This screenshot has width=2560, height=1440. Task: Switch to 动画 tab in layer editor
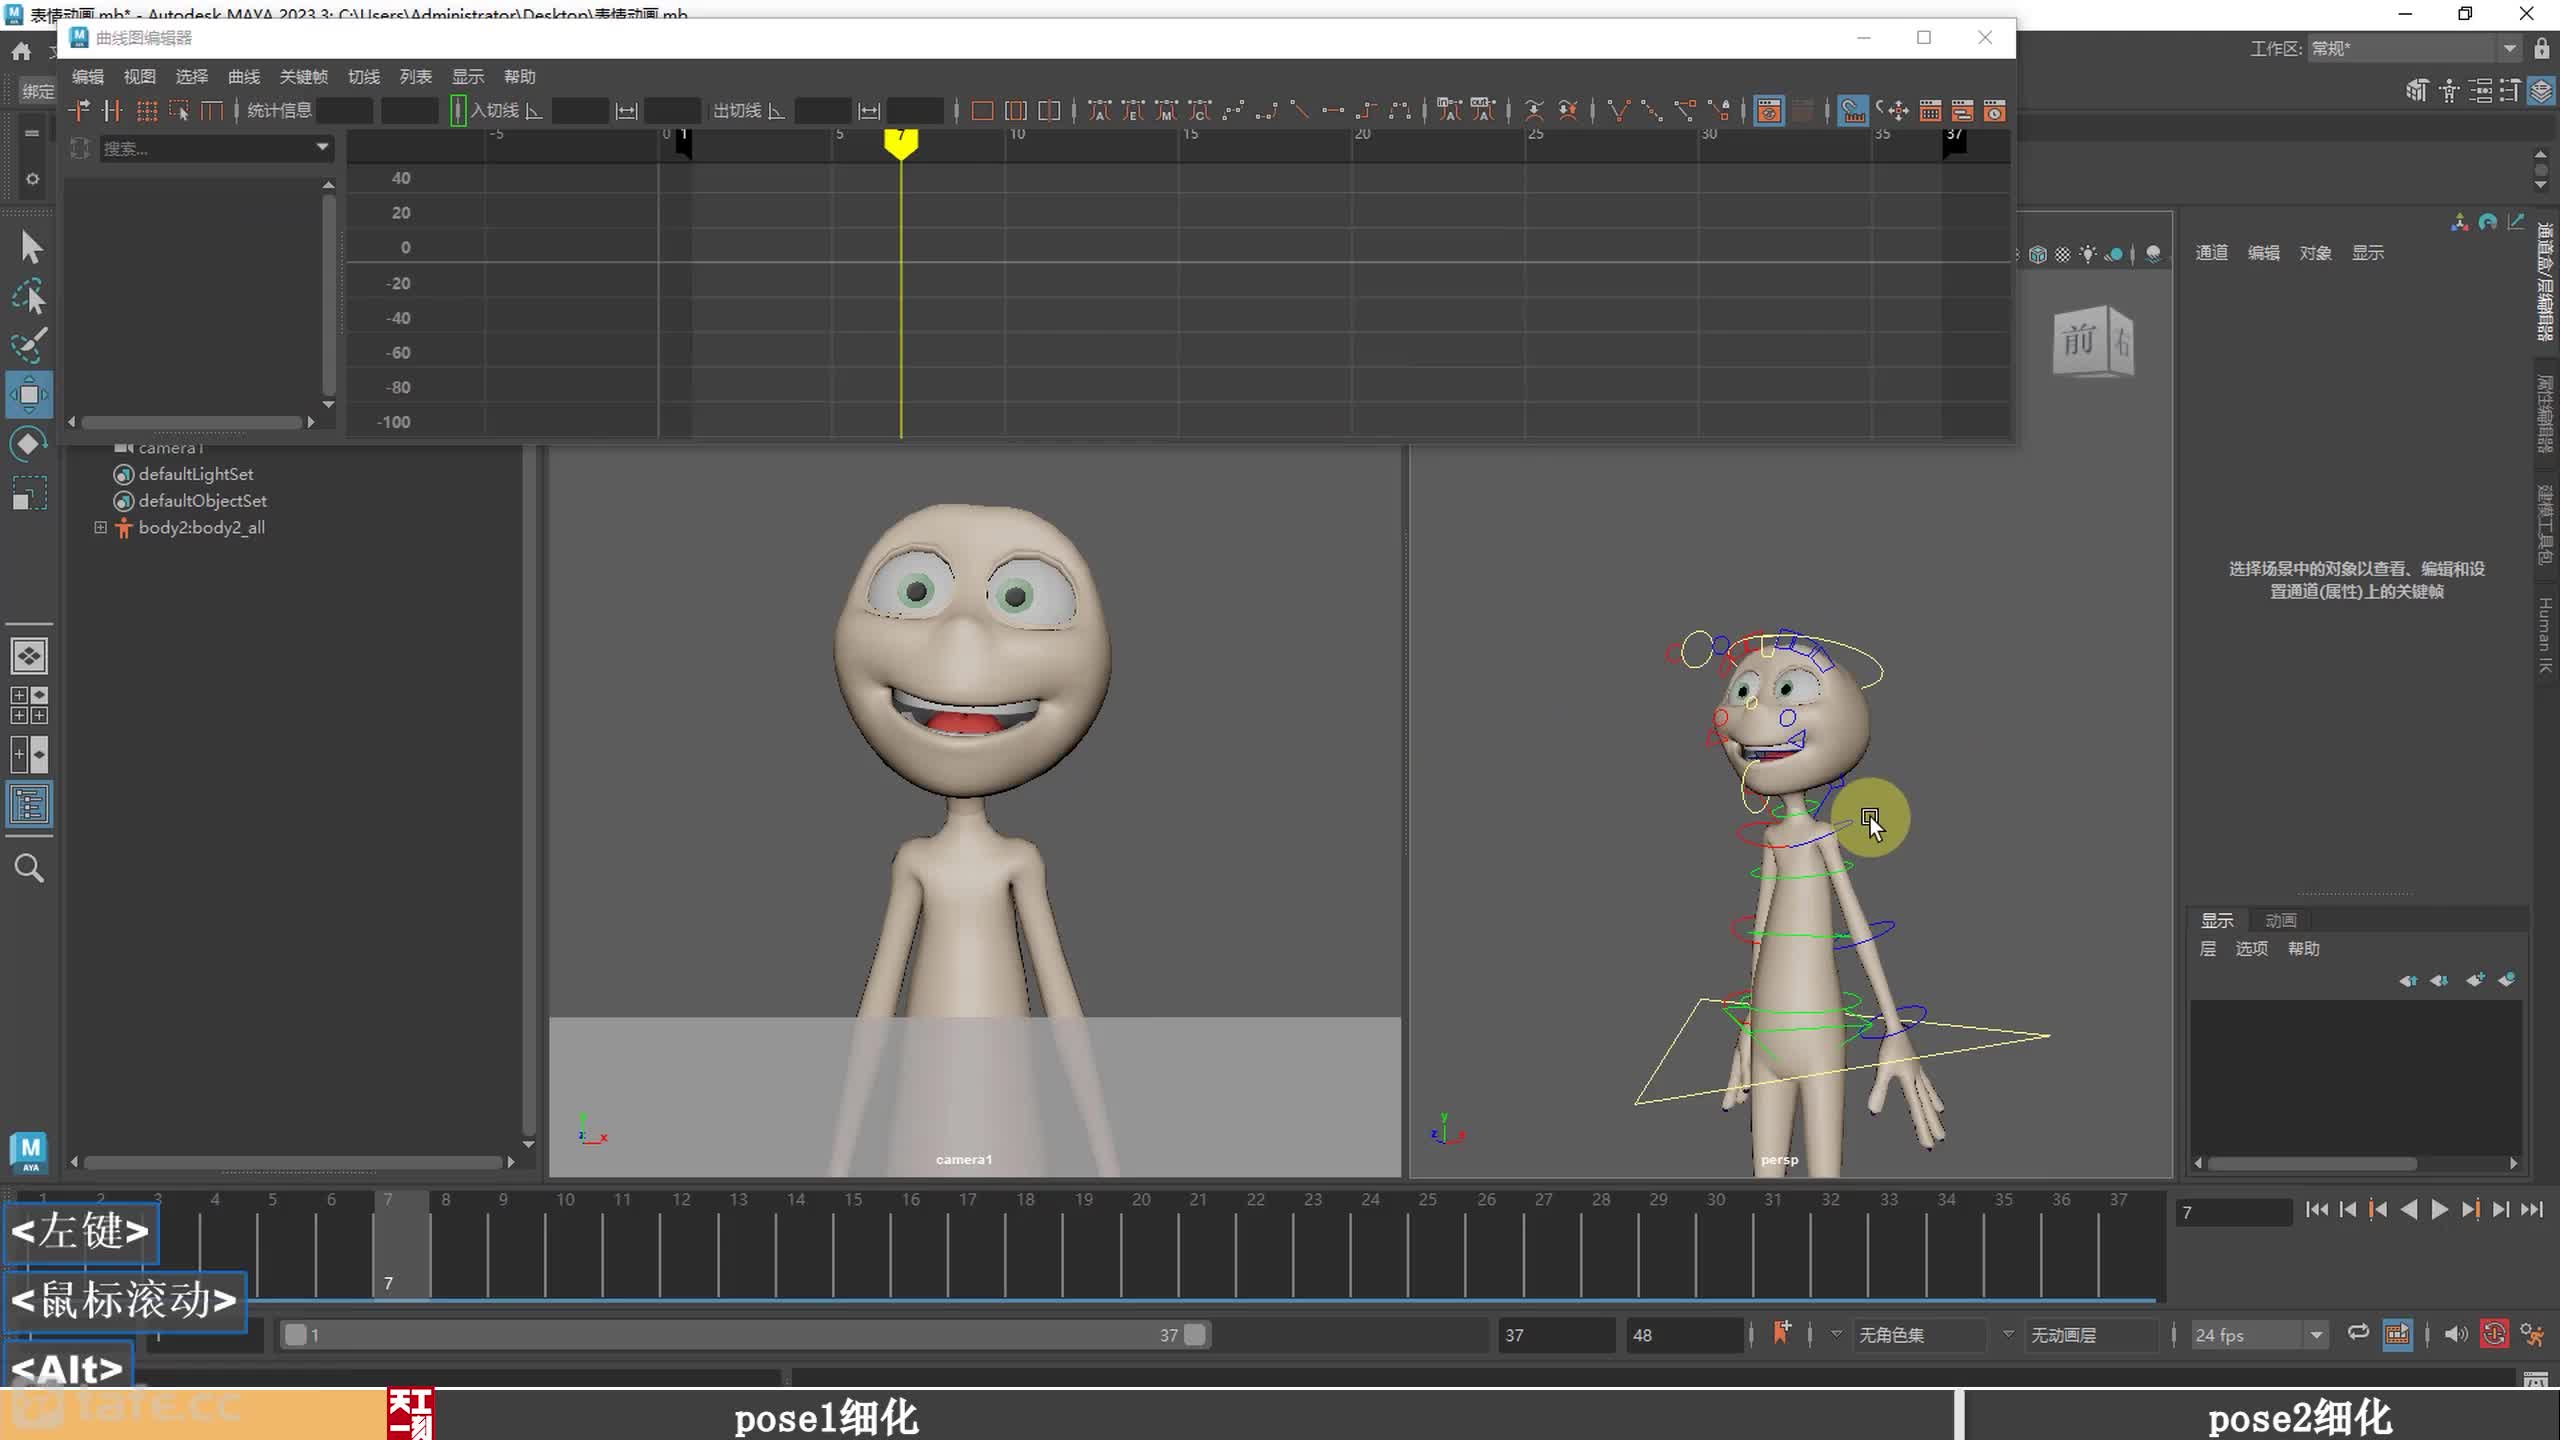2280,920
